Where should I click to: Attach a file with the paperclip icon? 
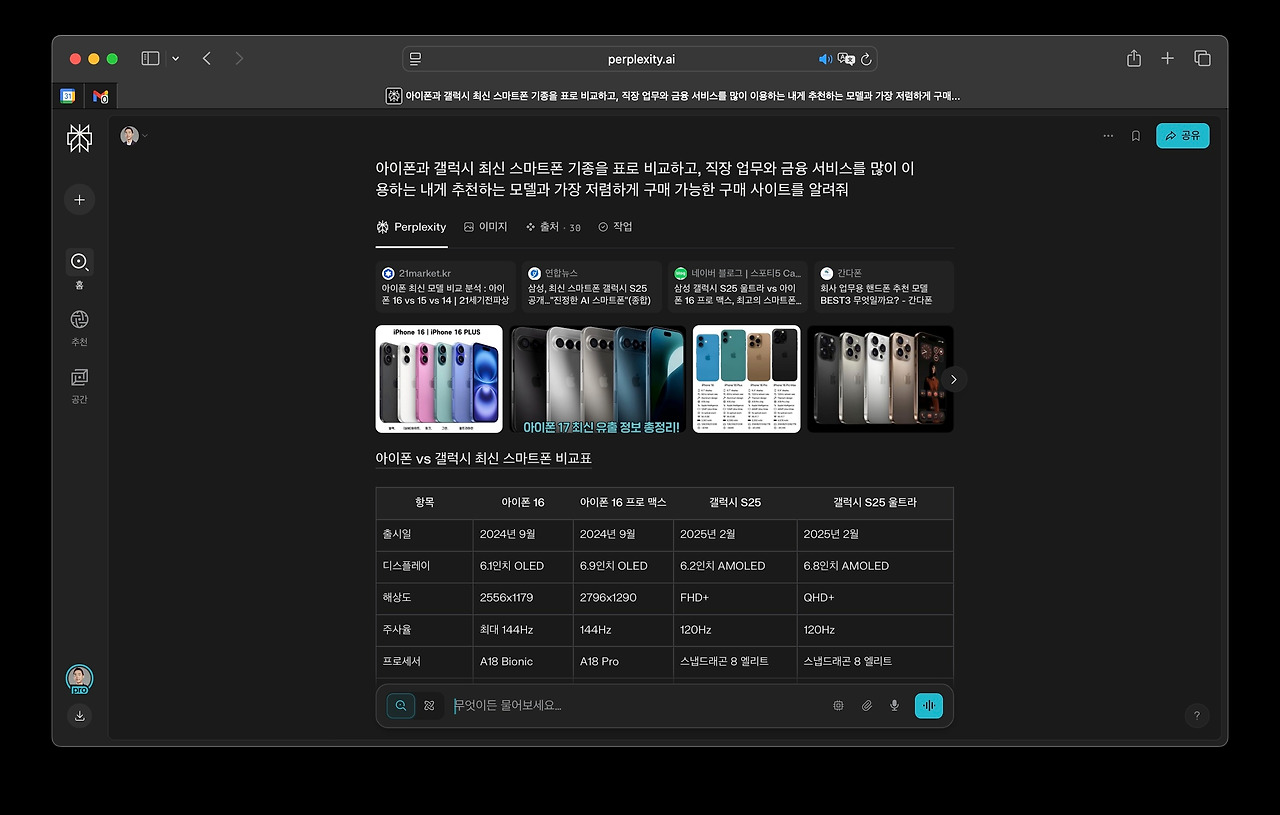click(x=867, y=705)
